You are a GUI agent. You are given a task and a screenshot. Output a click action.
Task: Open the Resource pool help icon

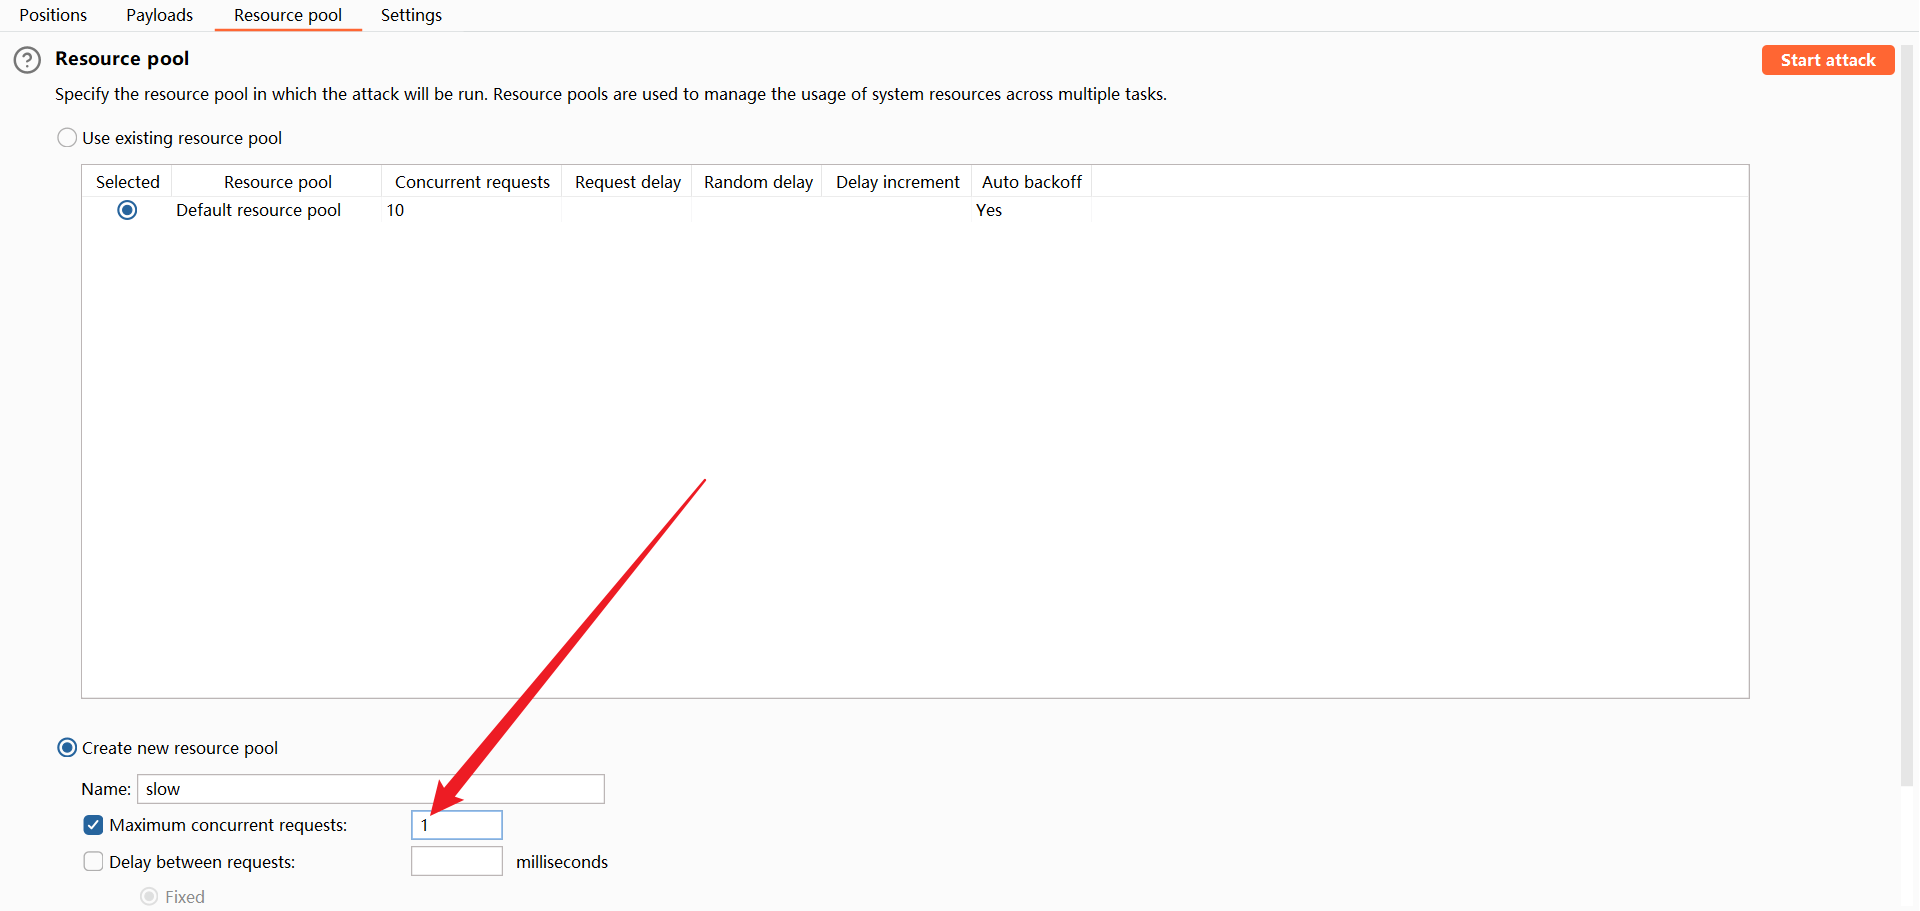point(27,60)
